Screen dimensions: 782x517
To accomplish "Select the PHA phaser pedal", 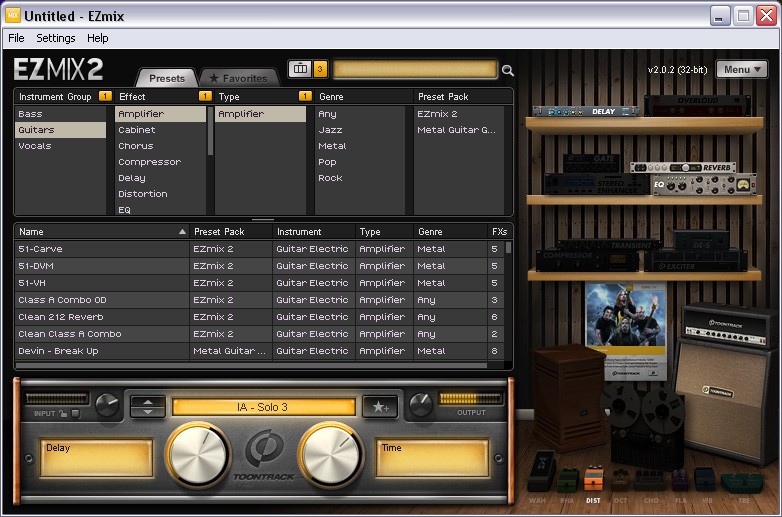I will (x=567, y=480).
